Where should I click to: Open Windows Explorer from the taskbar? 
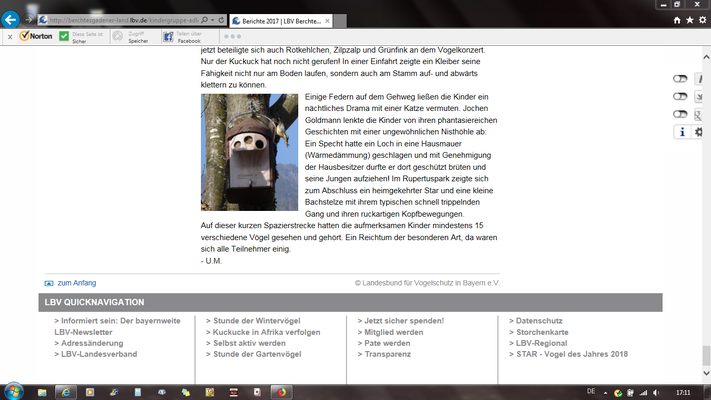click(42, 392)
